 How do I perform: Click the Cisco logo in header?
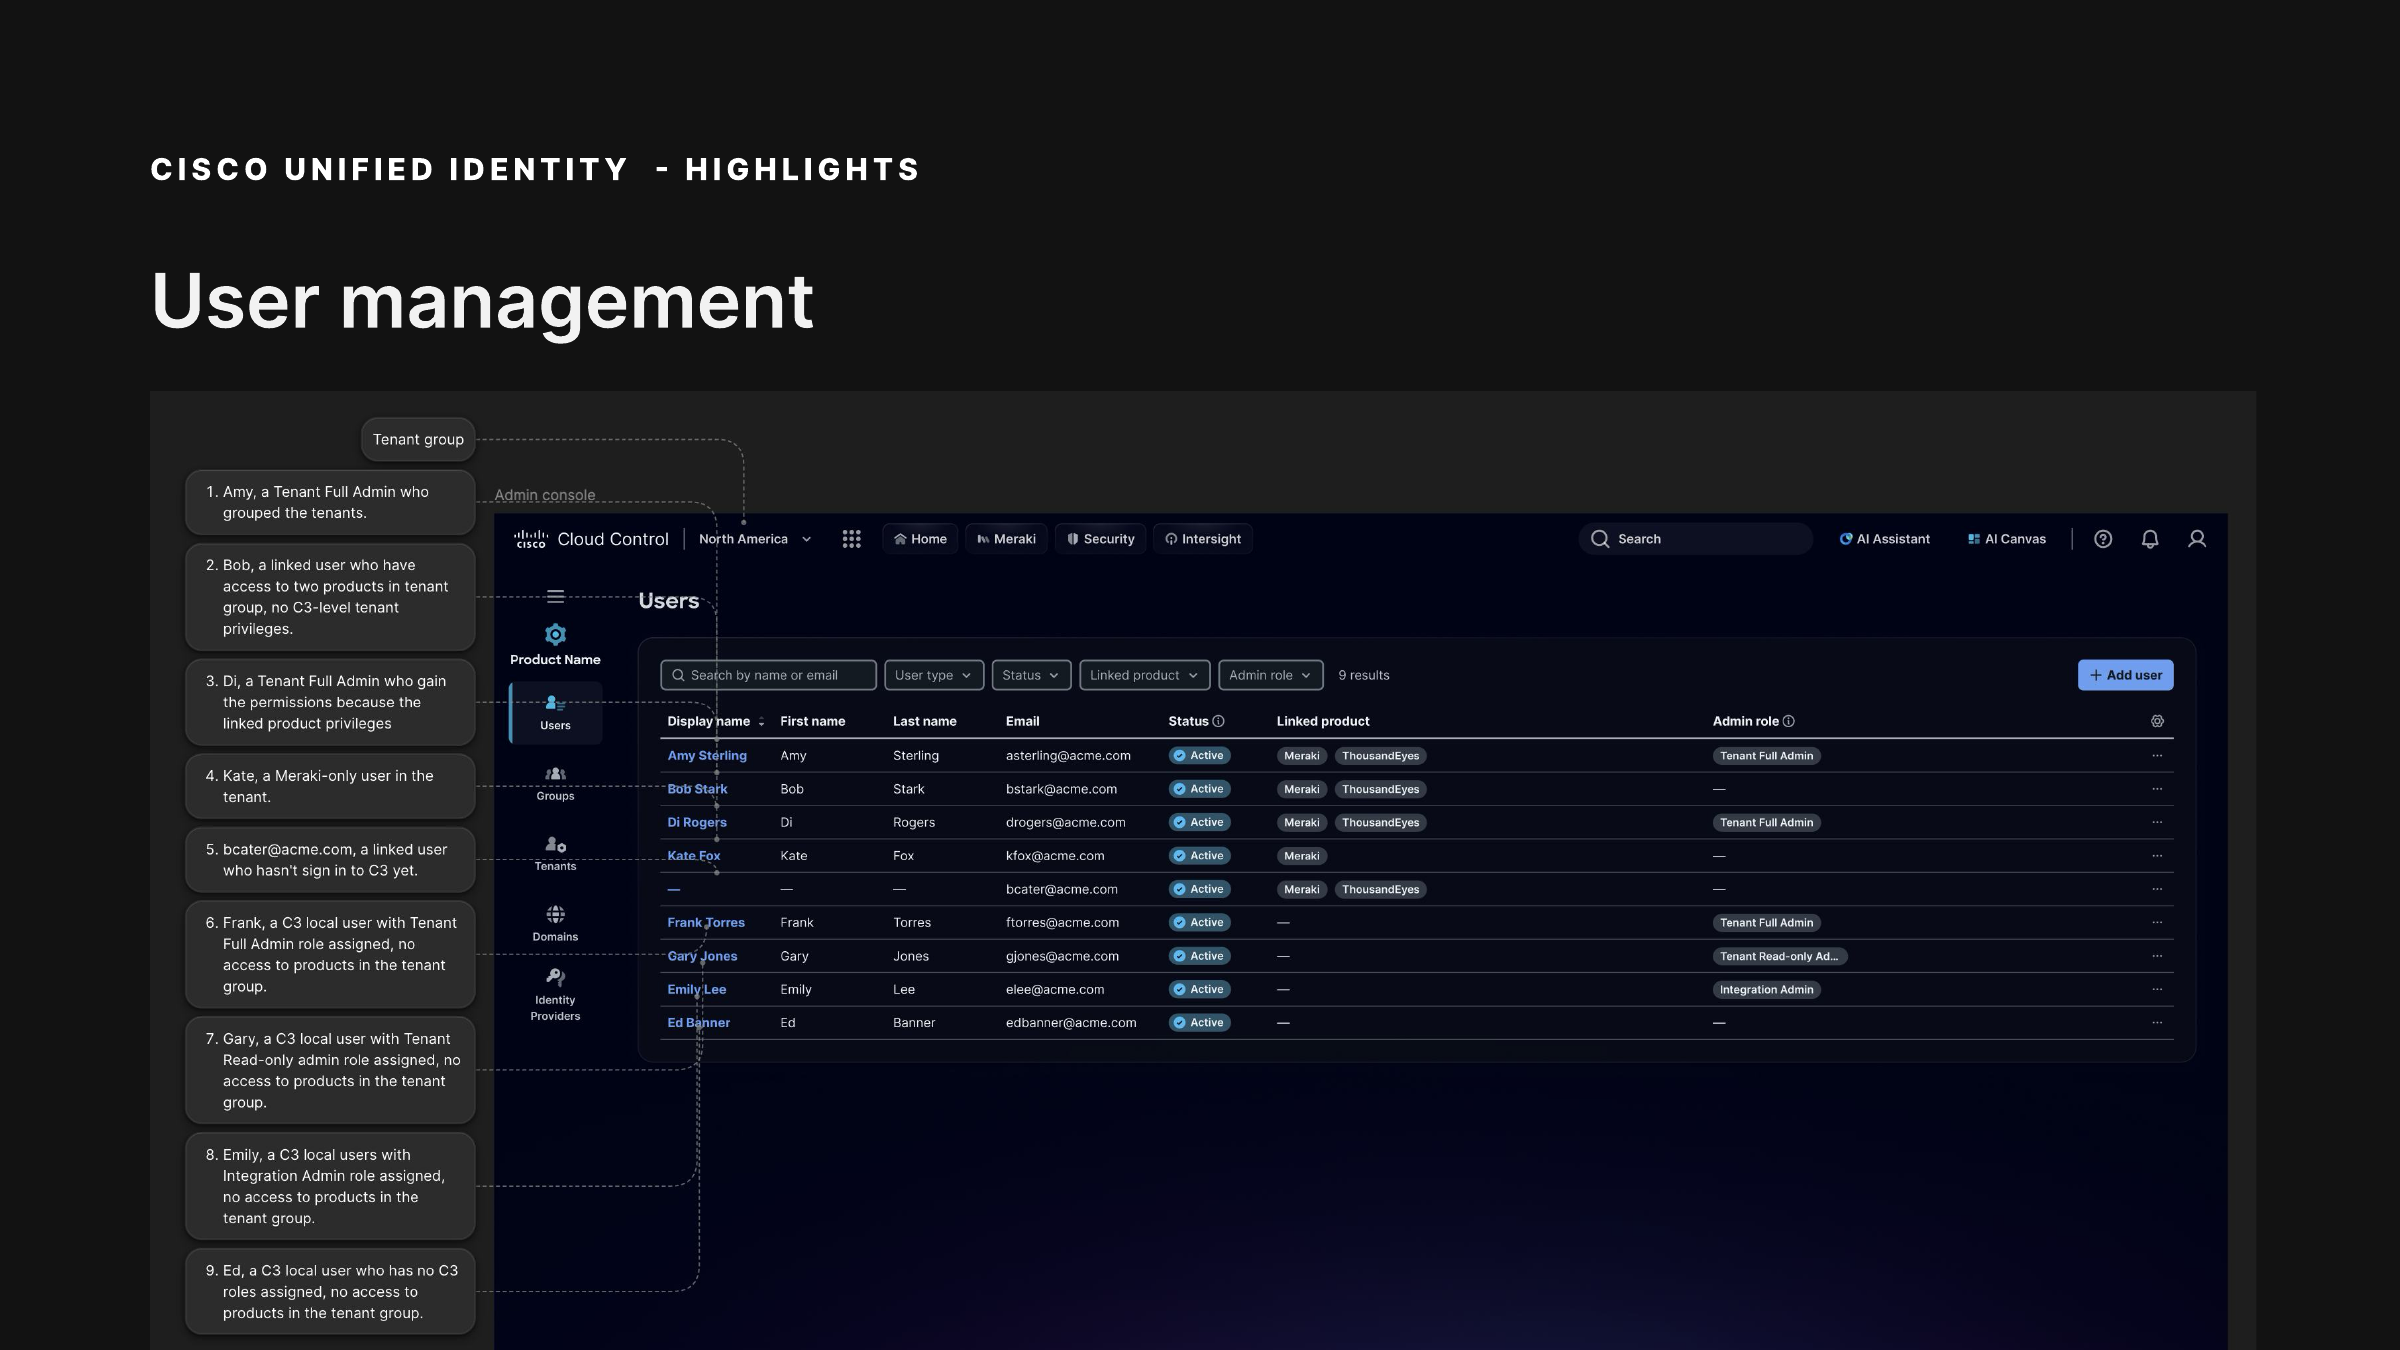(530, 539)
